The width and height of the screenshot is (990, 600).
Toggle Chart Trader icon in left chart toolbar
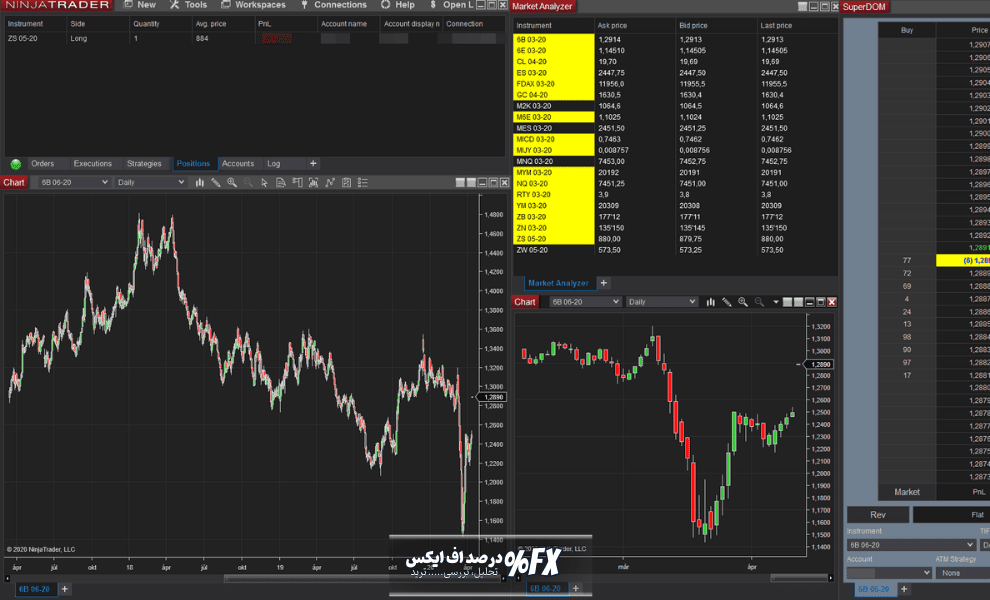(x=297, y=183)
